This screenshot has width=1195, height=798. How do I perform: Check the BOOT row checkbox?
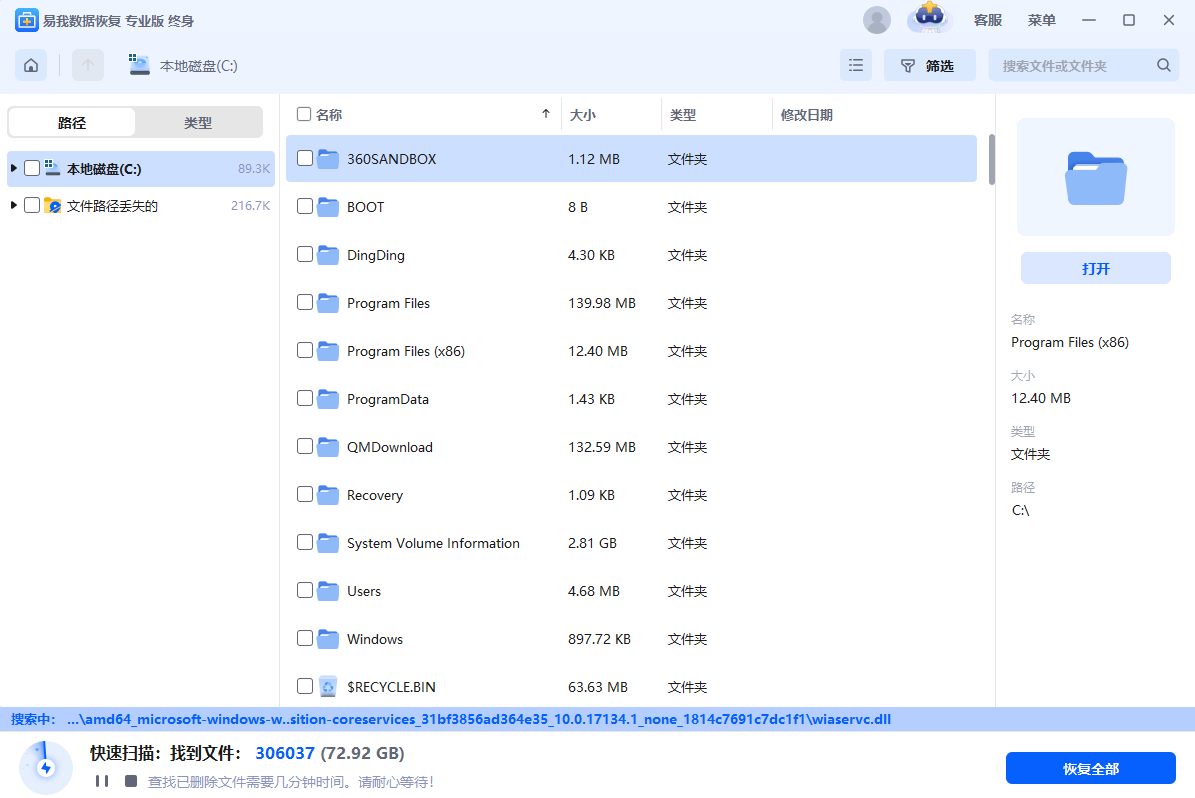point(305,206)
